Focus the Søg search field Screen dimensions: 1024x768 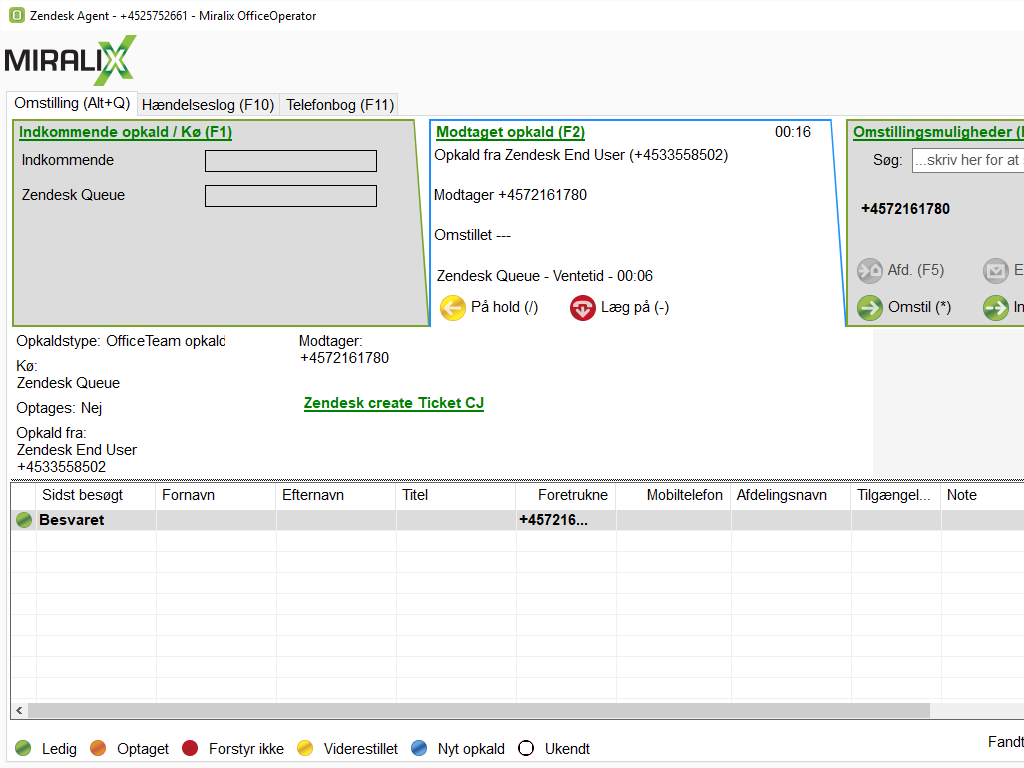pos(967,160)
